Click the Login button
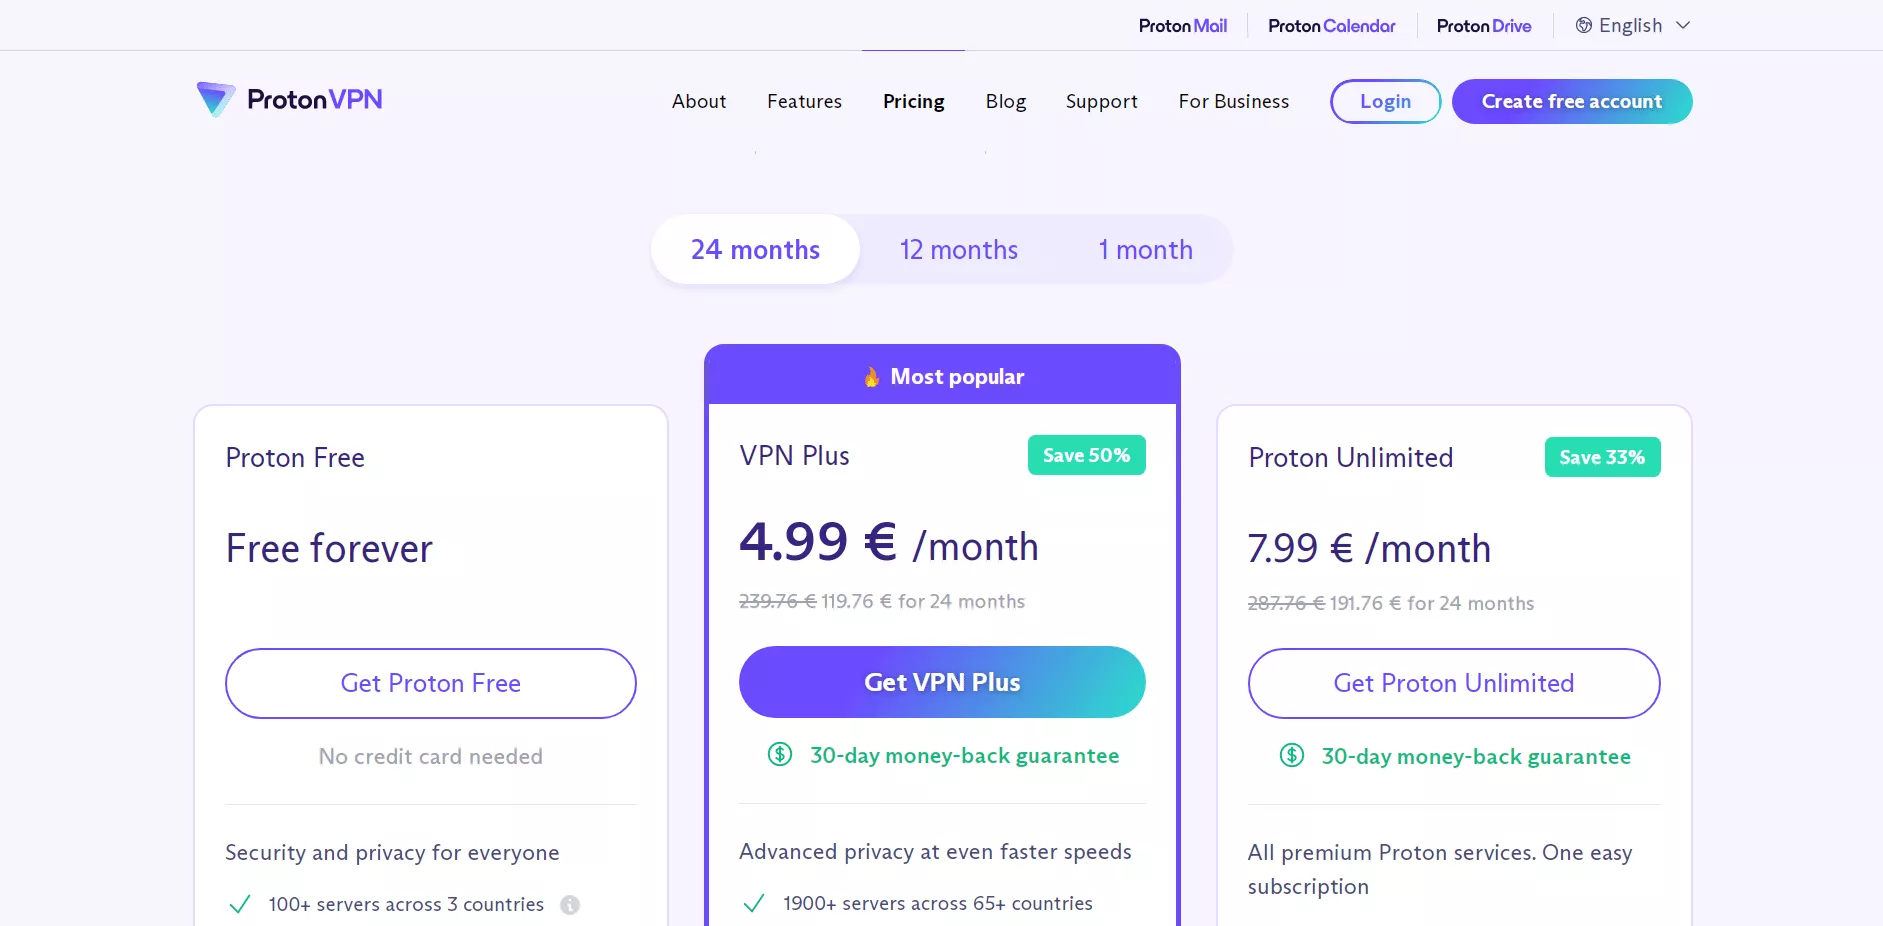The width and height of the screenshot is (1883, 926). pyautogui.click(x=1385, y=102)
